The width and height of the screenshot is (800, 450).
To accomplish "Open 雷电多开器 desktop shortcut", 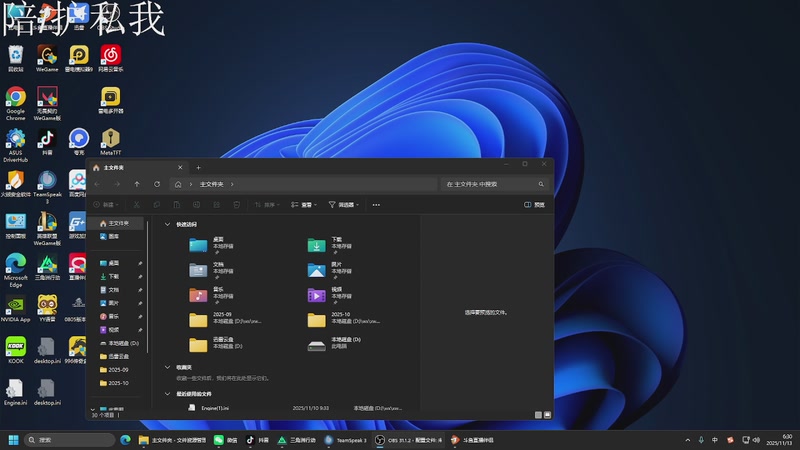I will click(x=110, y=101).
